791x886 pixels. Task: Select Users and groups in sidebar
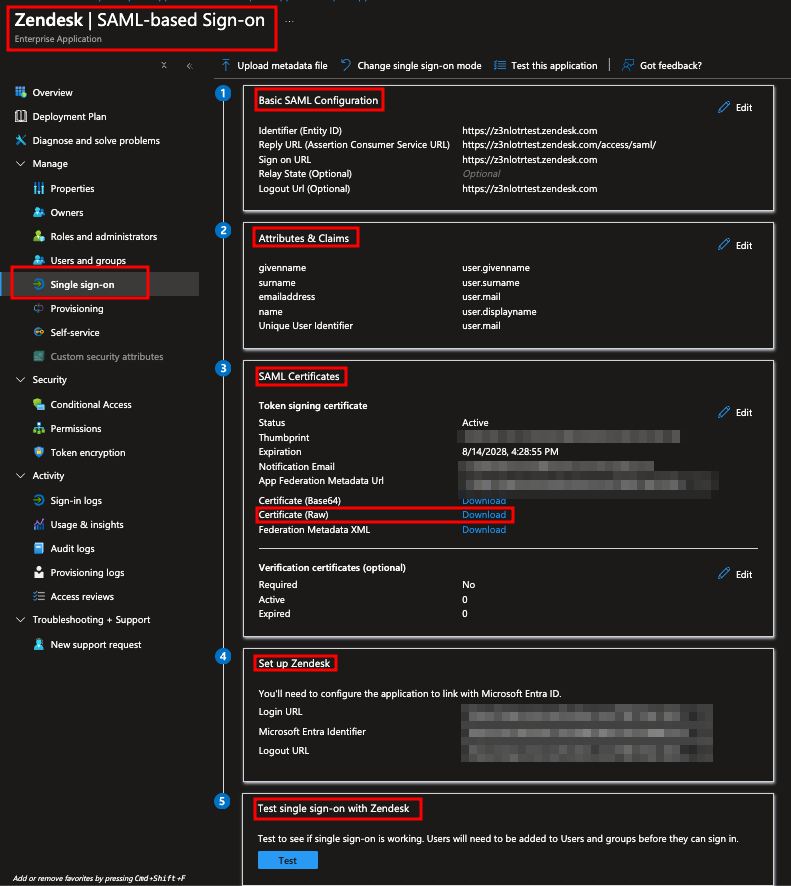pos(88,260)
